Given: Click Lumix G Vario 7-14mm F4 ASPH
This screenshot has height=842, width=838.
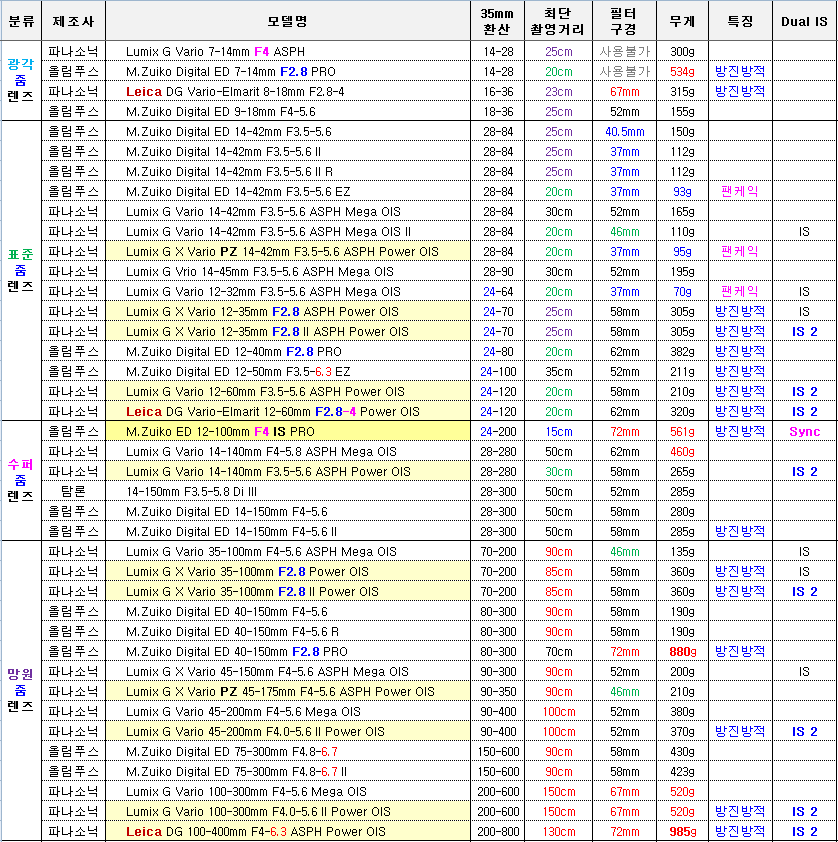Looking at the screenshot, I should point(215,52).
